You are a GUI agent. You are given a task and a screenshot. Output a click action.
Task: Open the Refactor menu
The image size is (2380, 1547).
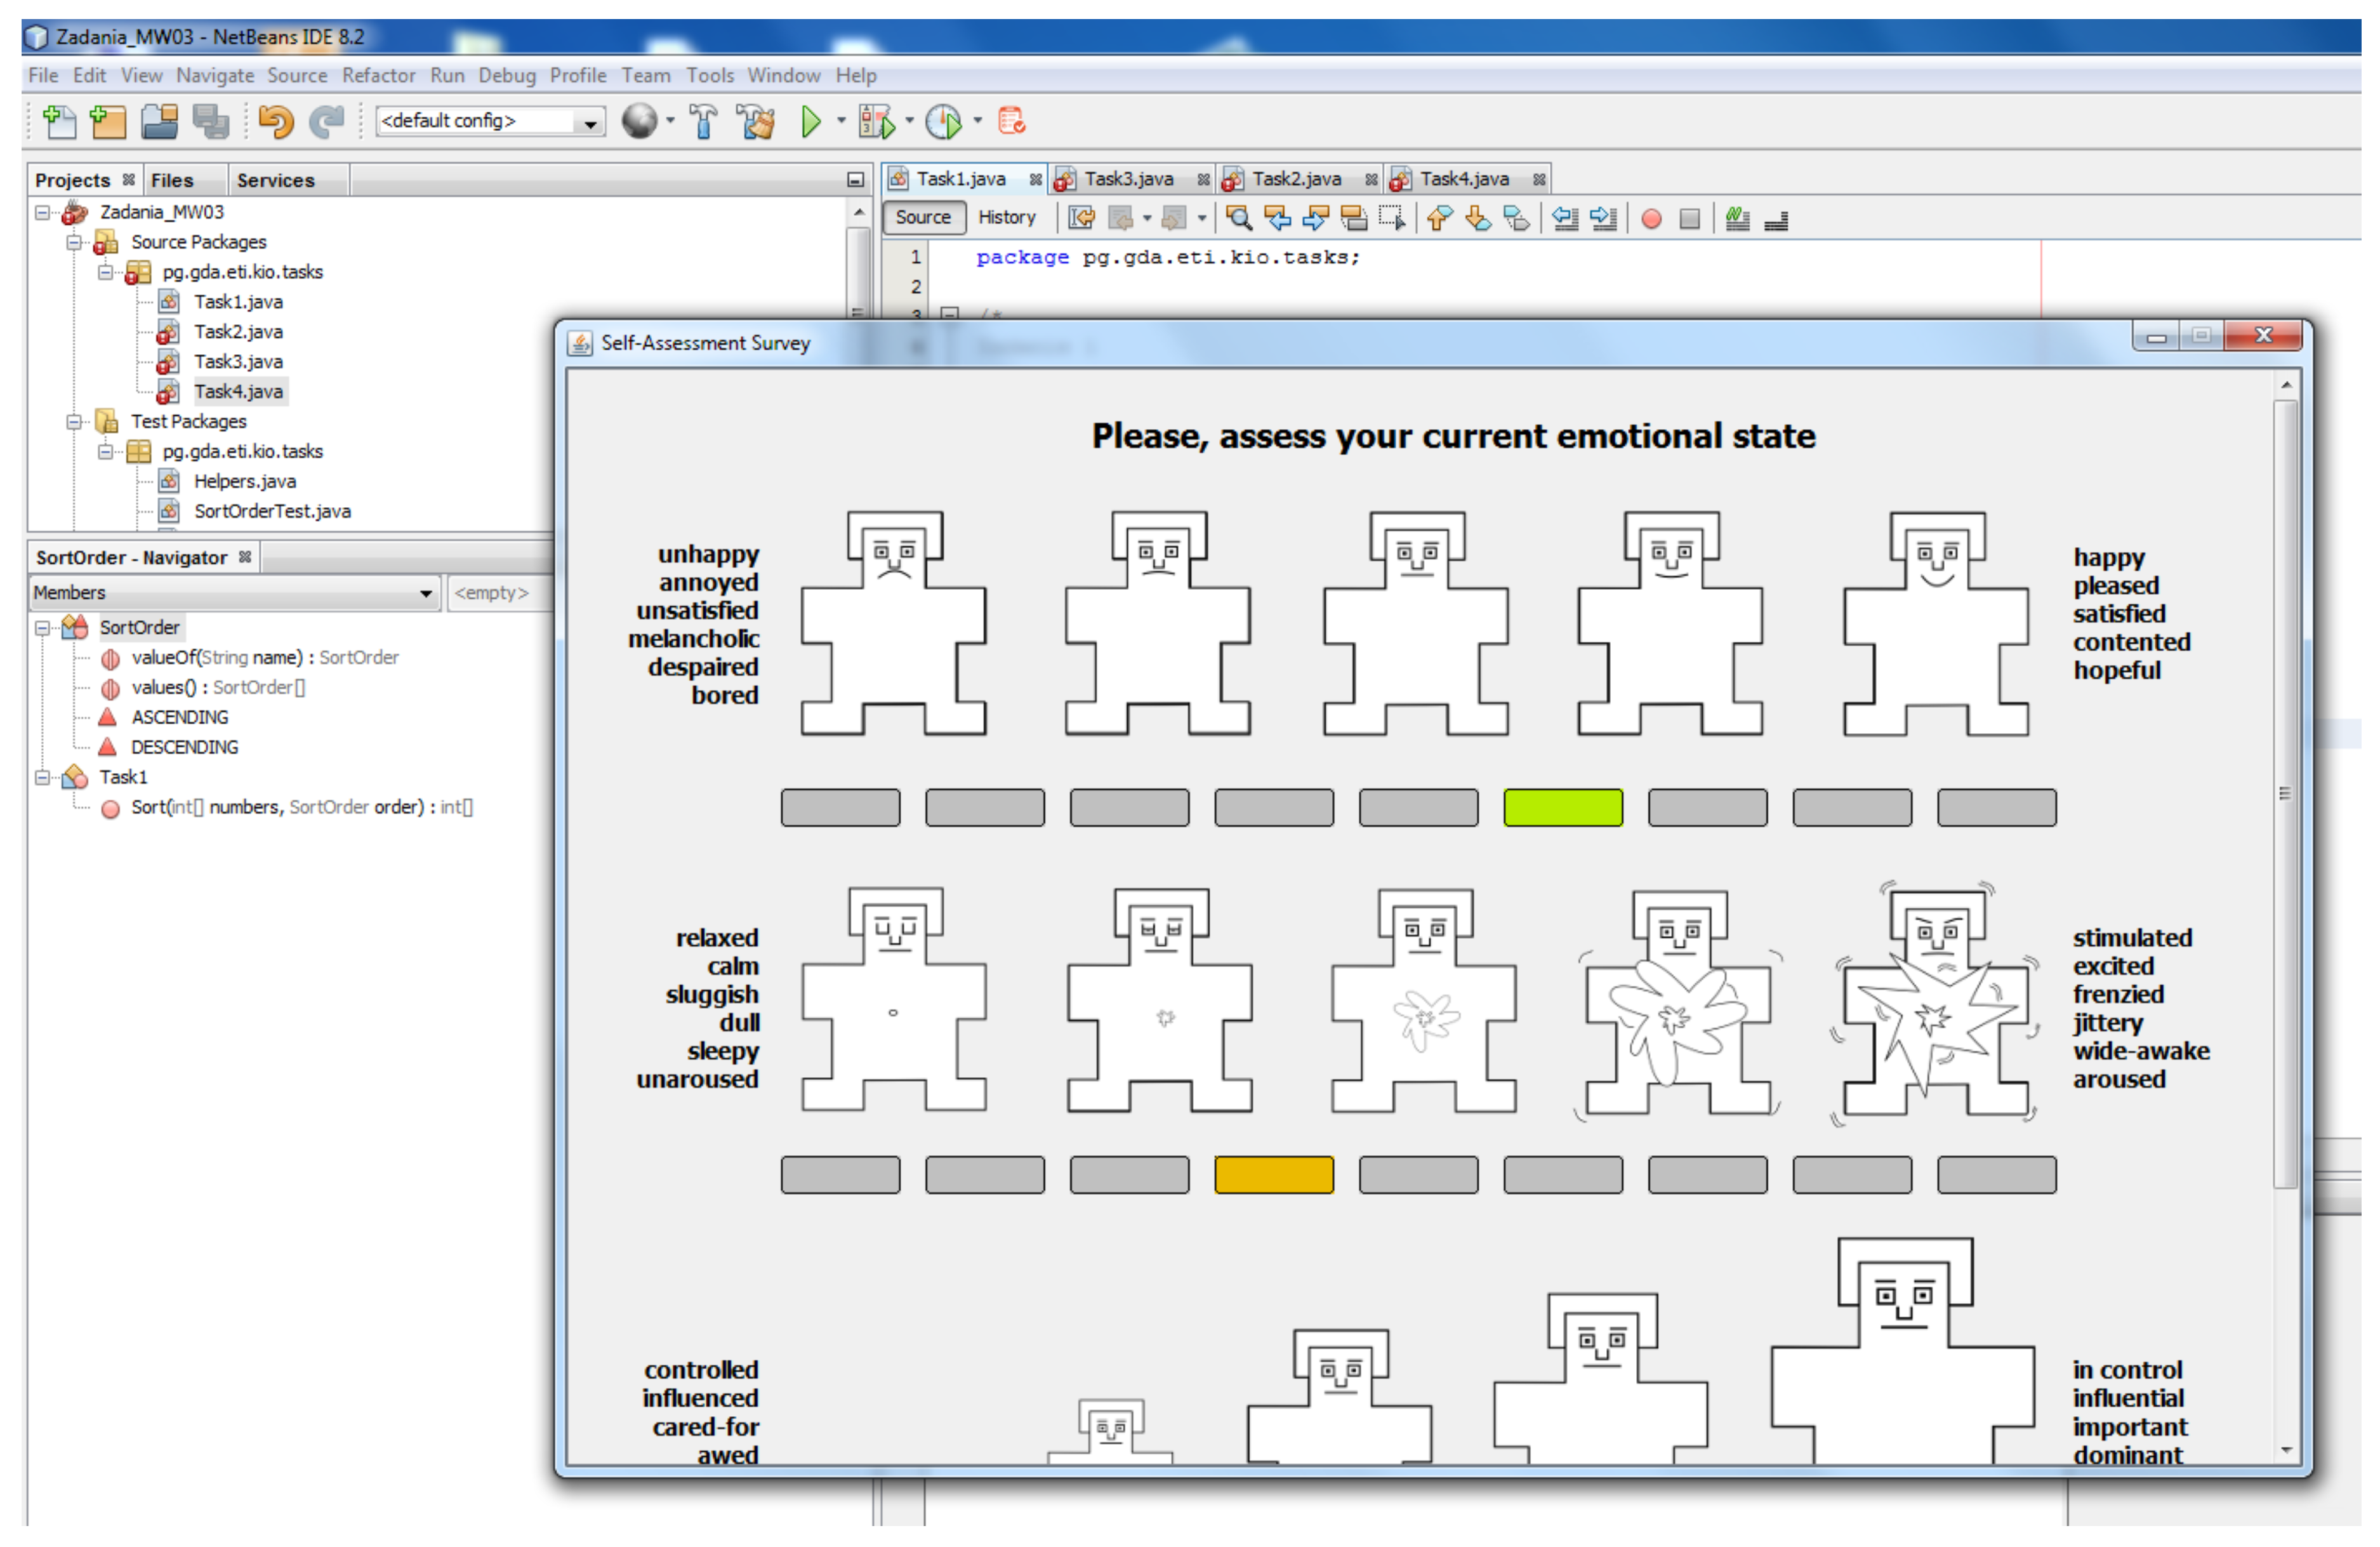(378, 75)
